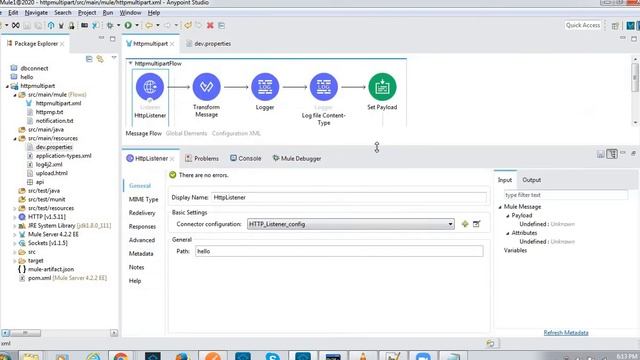This screenshot has width=640, height=360.
Task: Switch to the dev.properties editor tab
Action: (x=208, y=44)
